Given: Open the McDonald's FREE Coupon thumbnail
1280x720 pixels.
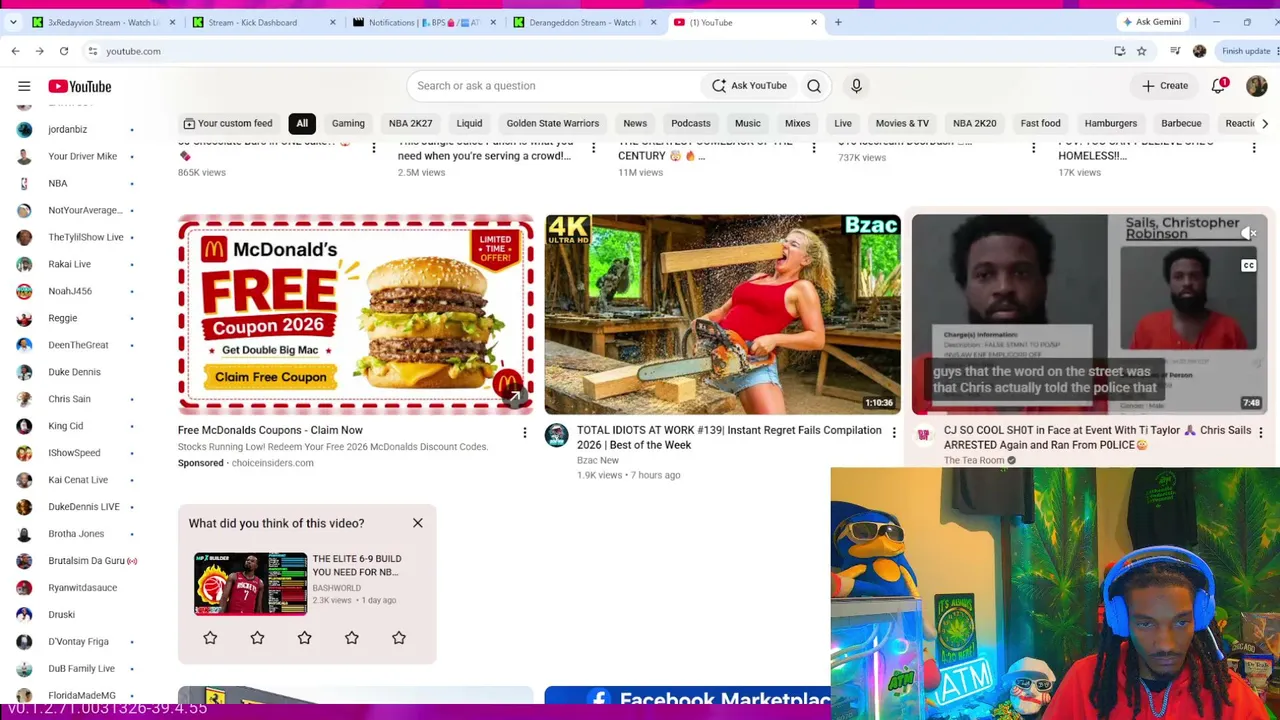Looking at the screenshot, I should click(x=356, y=314).
